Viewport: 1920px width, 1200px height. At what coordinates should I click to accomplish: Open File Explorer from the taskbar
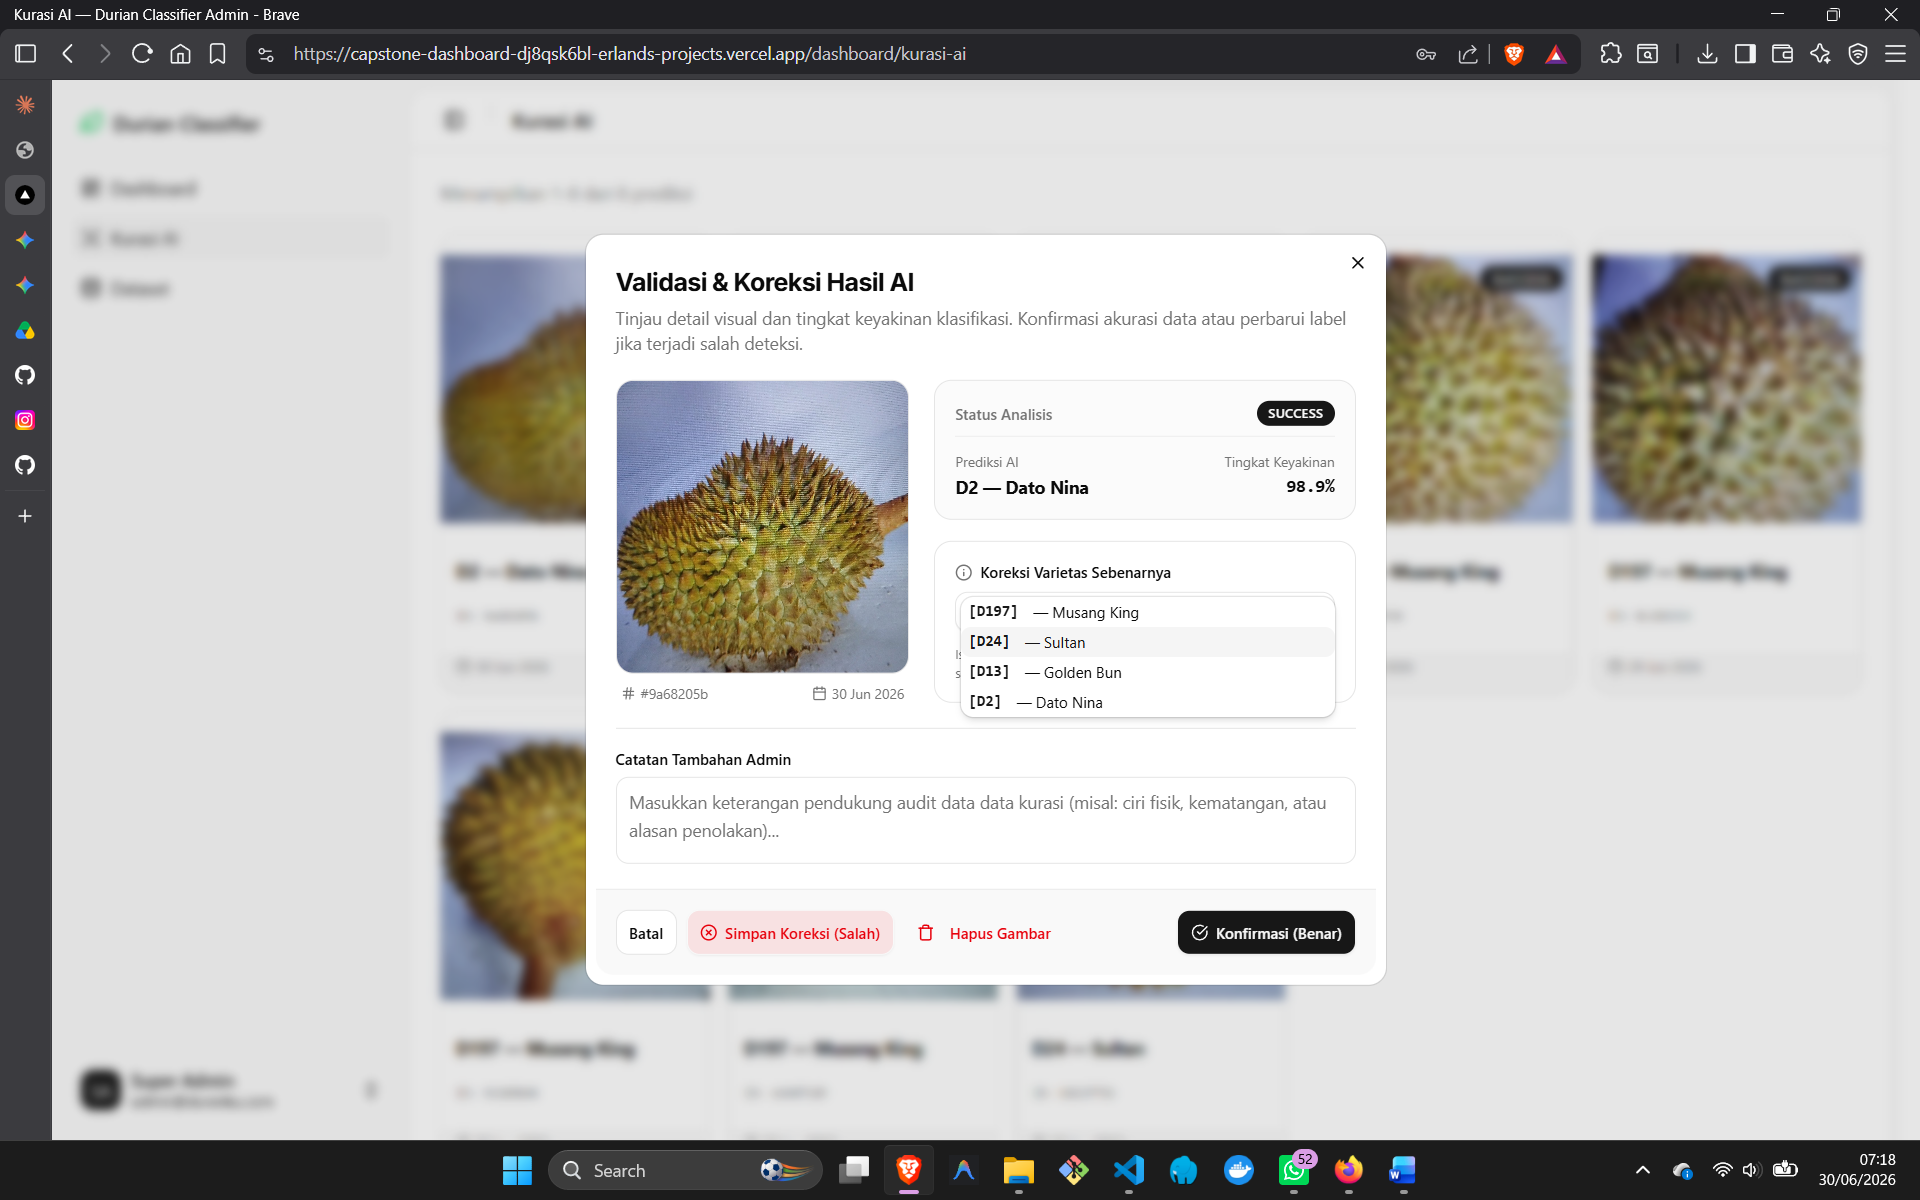(1018, 1170)
